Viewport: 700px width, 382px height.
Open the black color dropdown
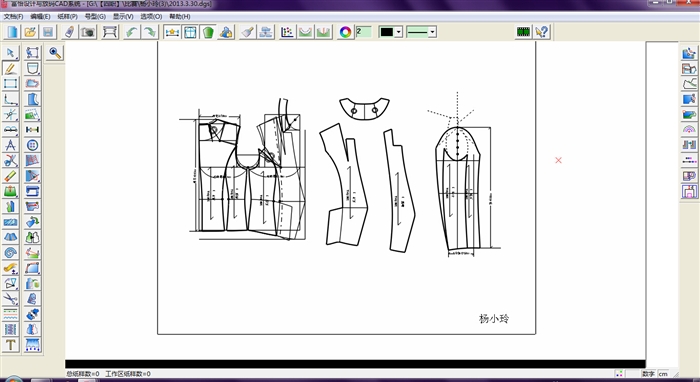pos(399,32)
